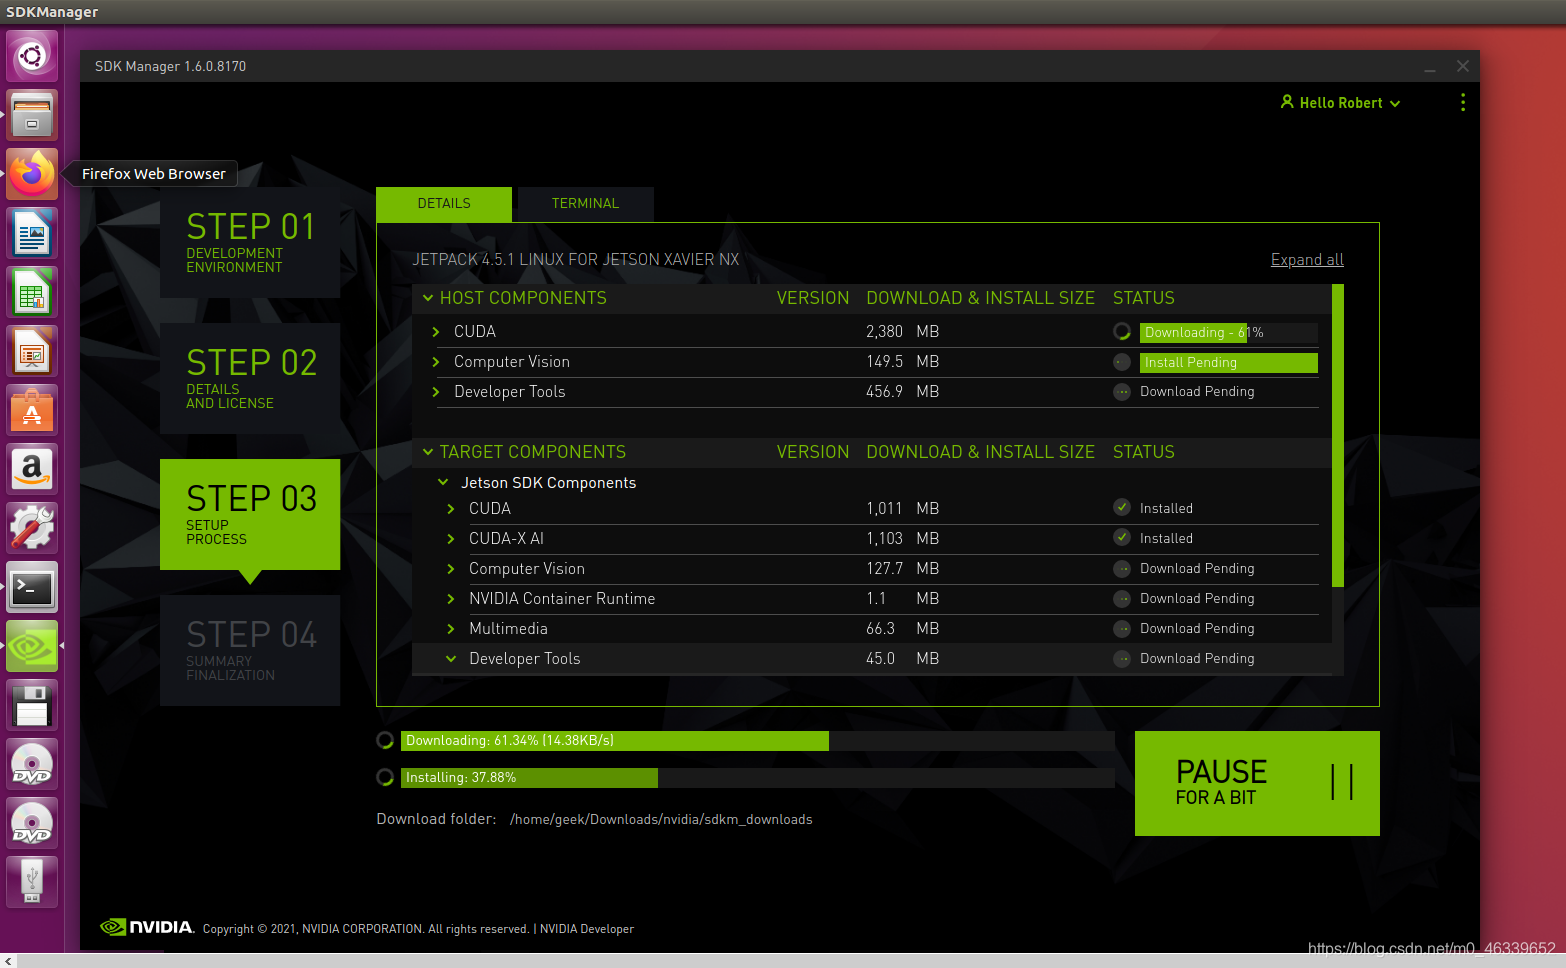Viewport: 1566px width, 968px height.
Task: Click the user profile icon beside Hello Robert
Action: 1287,102
